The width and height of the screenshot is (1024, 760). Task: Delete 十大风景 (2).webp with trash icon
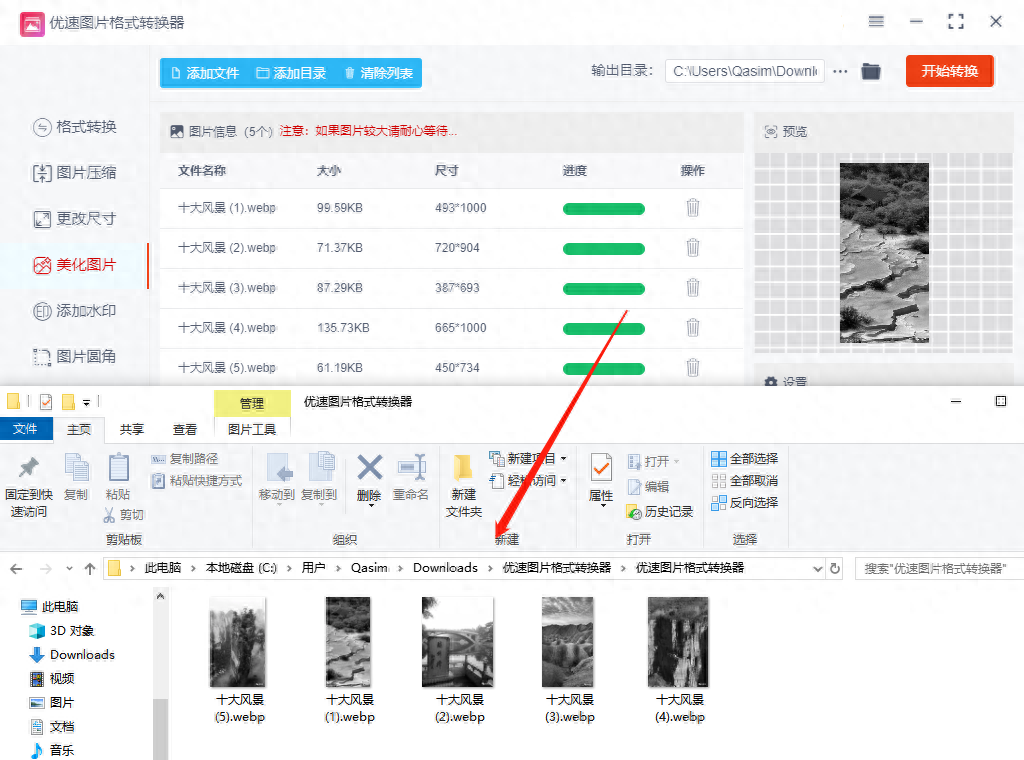(x=693, y=247)
